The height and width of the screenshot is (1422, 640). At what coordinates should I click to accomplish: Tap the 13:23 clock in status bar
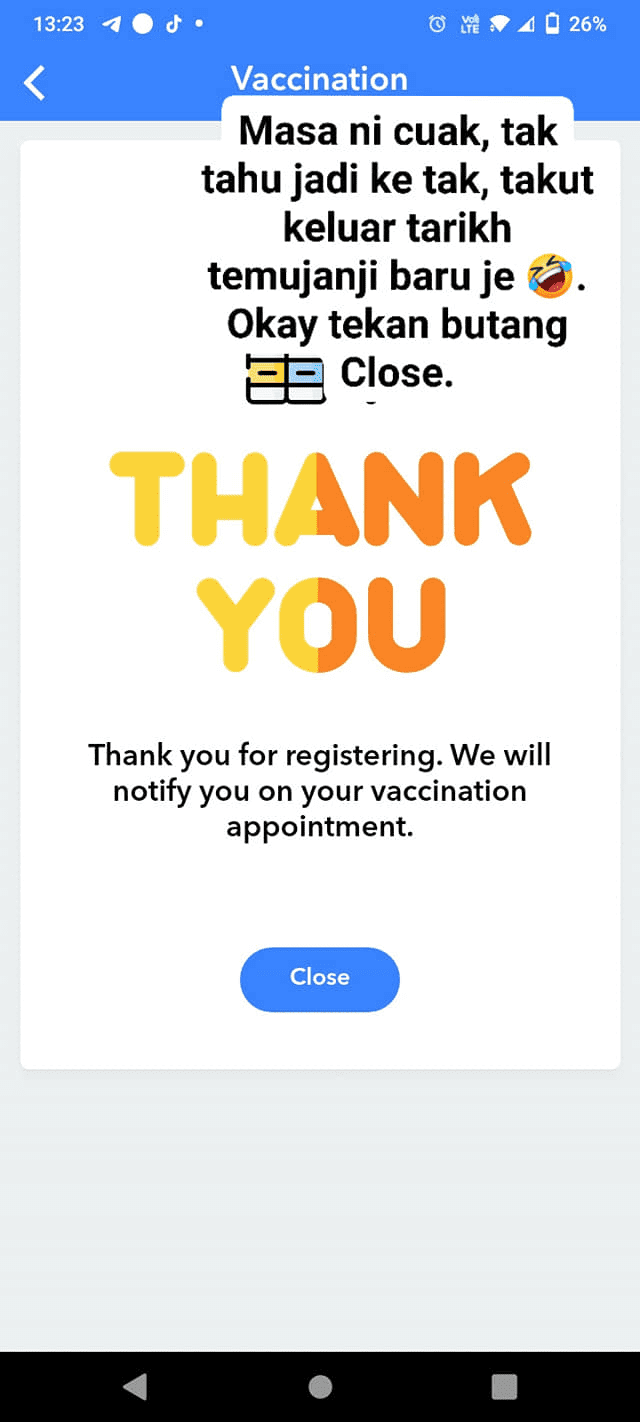(58, 25)
